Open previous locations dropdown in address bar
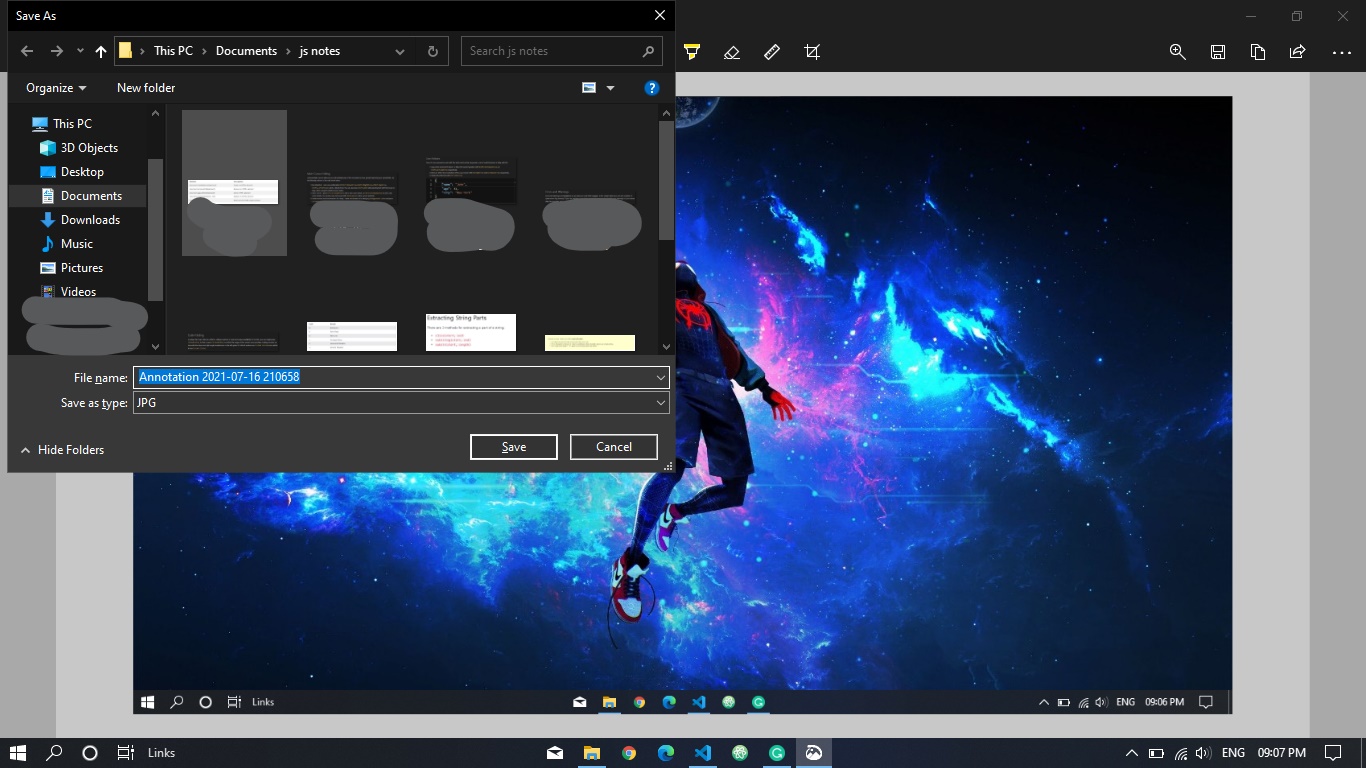Screen dimensions: 1366x768 tap(400, 51)
